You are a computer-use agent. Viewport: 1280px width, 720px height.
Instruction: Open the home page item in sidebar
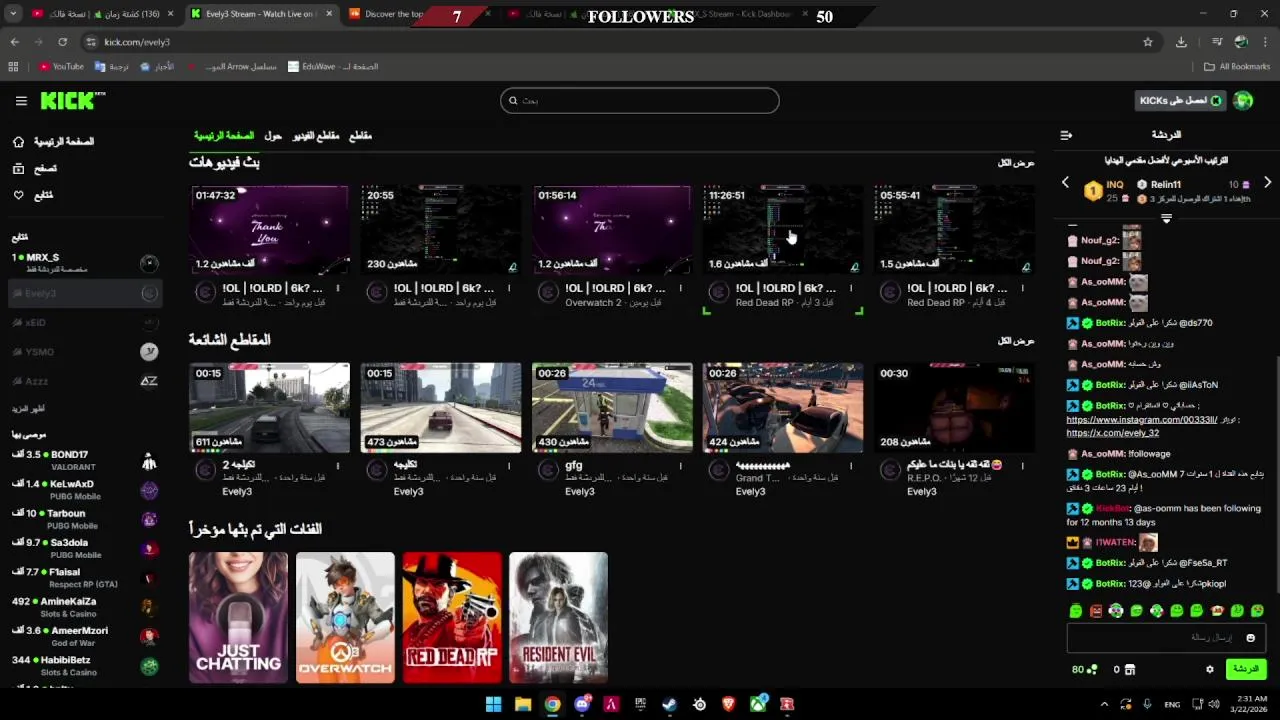(54, 142)
